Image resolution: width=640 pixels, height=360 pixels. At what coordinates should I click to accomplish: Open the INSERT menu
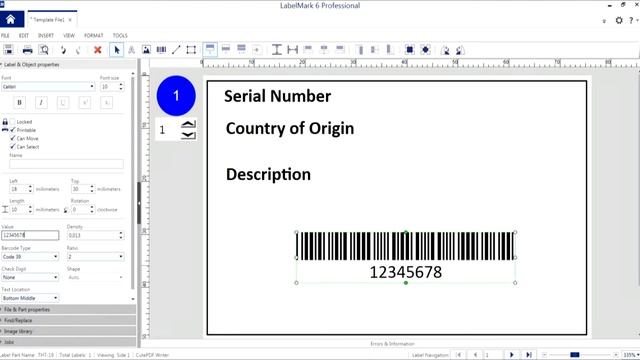point(46,36)
